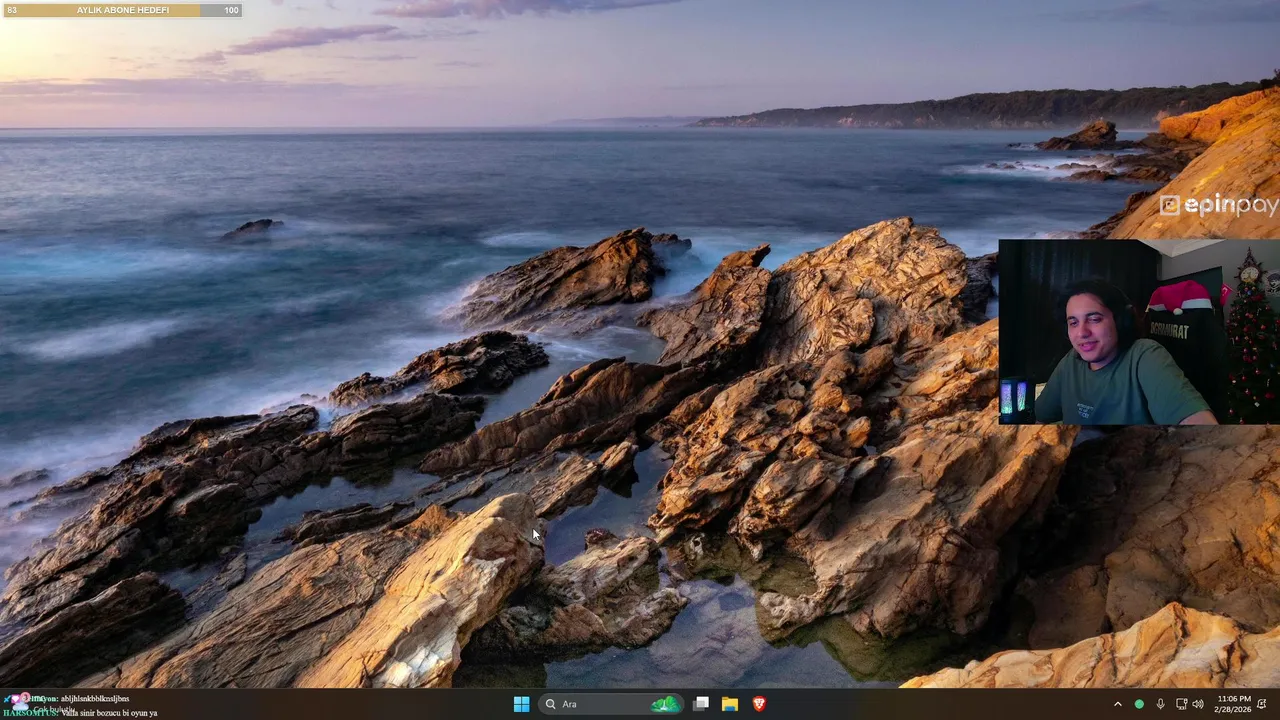The height and width of the screenshot is (720, 1280).
Task: Click the speaker volume tray icon
Action: tap(1198, 704)
